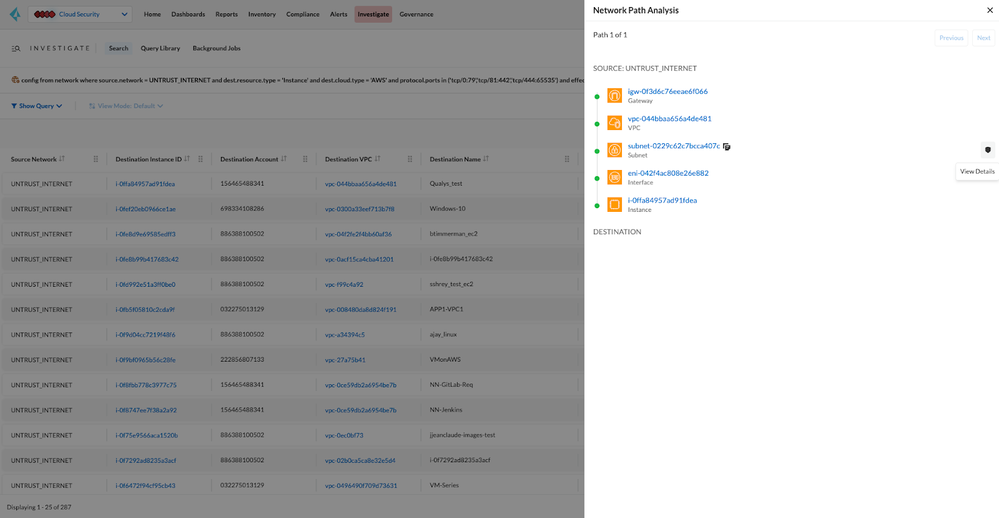Click the Source Network column drag handle
This screenshot has width=999, height=518.
tap(96, 159)
